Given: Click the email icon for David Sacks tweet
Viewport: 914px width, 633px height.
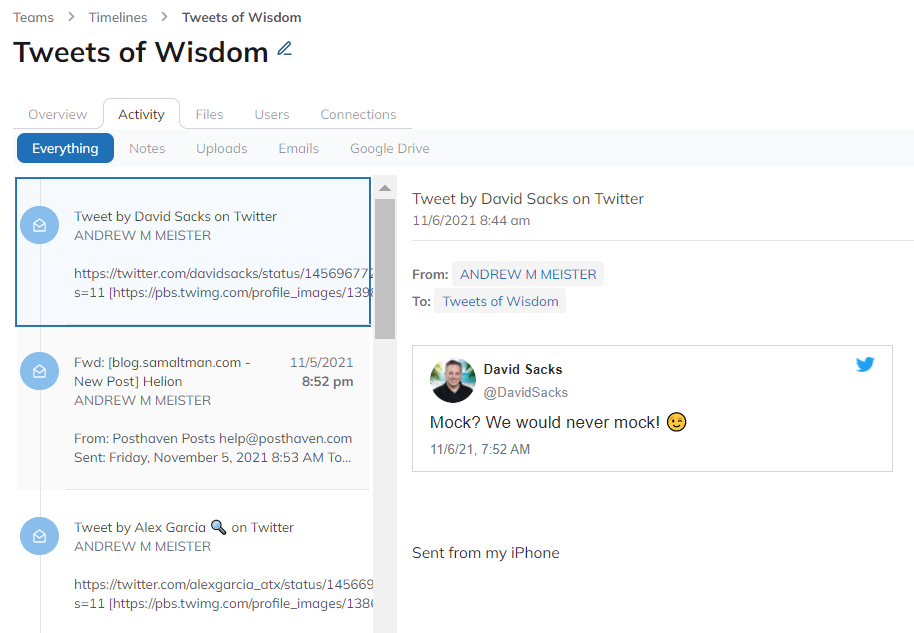Looking at the screenshot, I should 39,225.
